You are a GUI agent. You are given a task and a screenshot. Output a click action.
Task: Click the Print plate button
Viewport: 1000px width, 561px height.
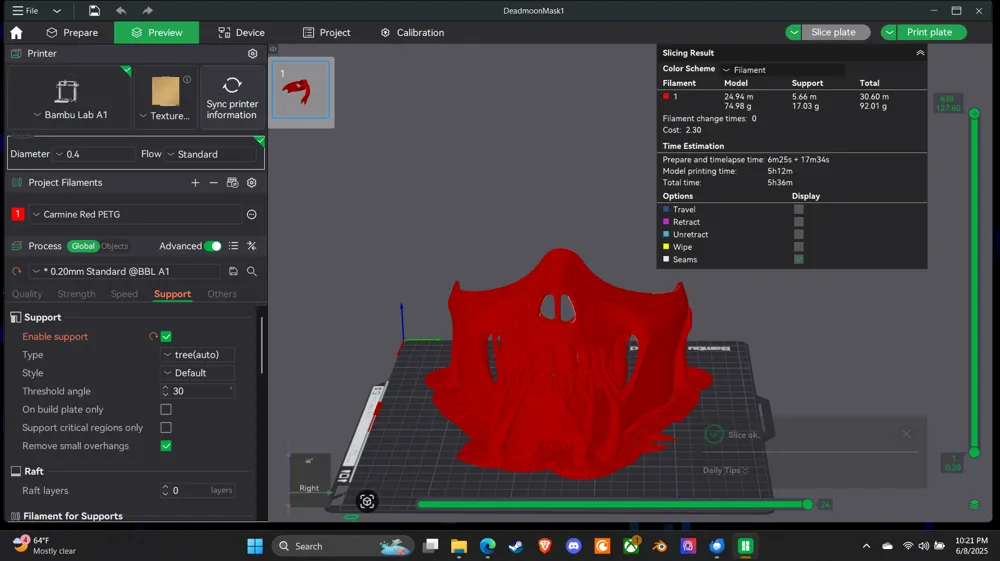pos(929,33)
